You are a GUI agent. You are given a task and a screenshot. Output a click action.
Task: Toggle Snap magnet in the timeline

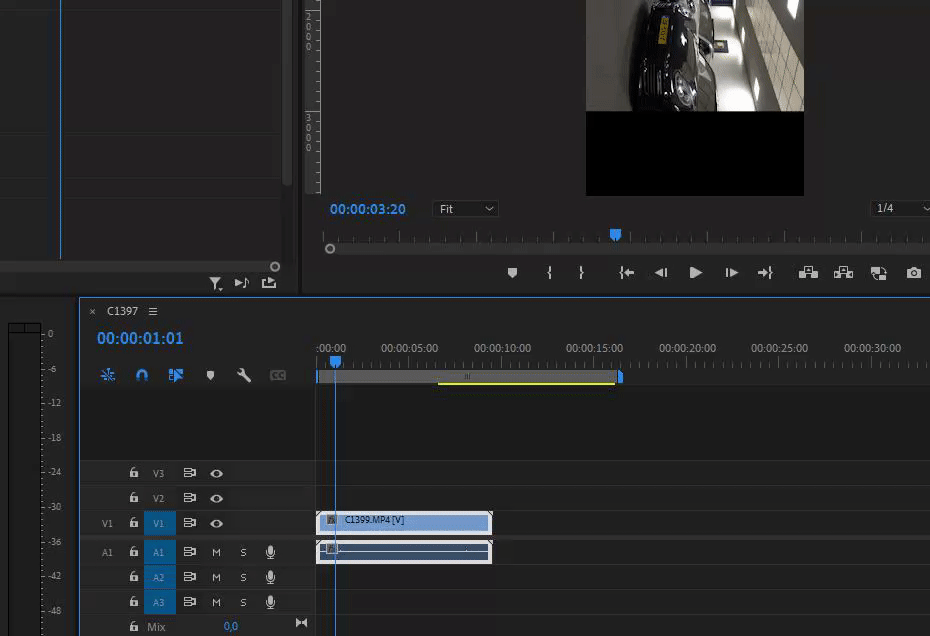tap(142, 376)
